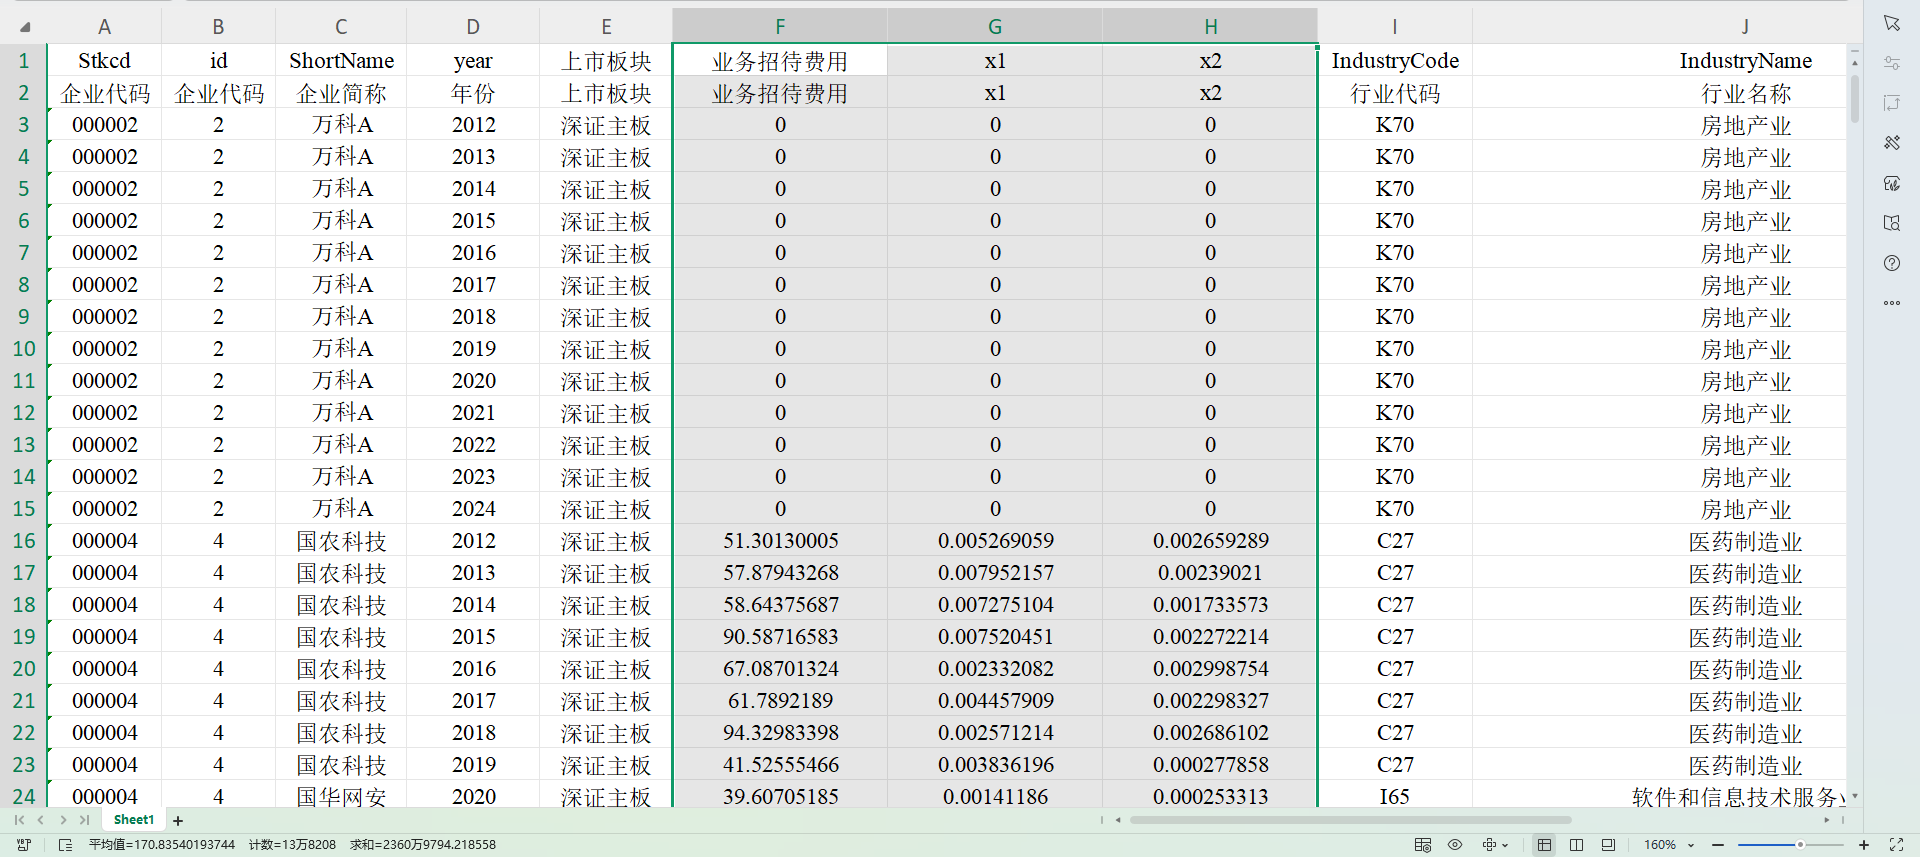Select the cell '企业简称'

click(x=341, y=93)
